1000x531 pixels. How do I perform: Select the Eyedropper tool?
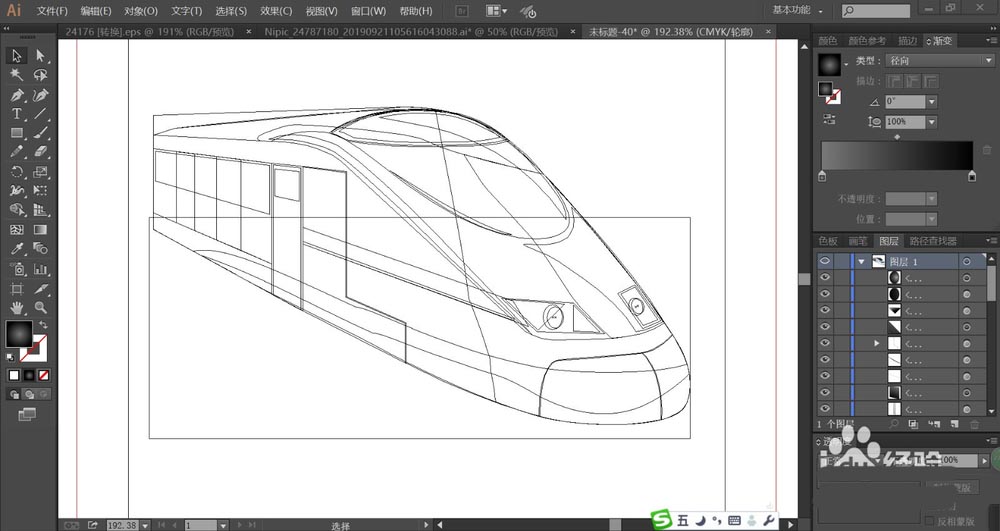(x=17, y=249)
